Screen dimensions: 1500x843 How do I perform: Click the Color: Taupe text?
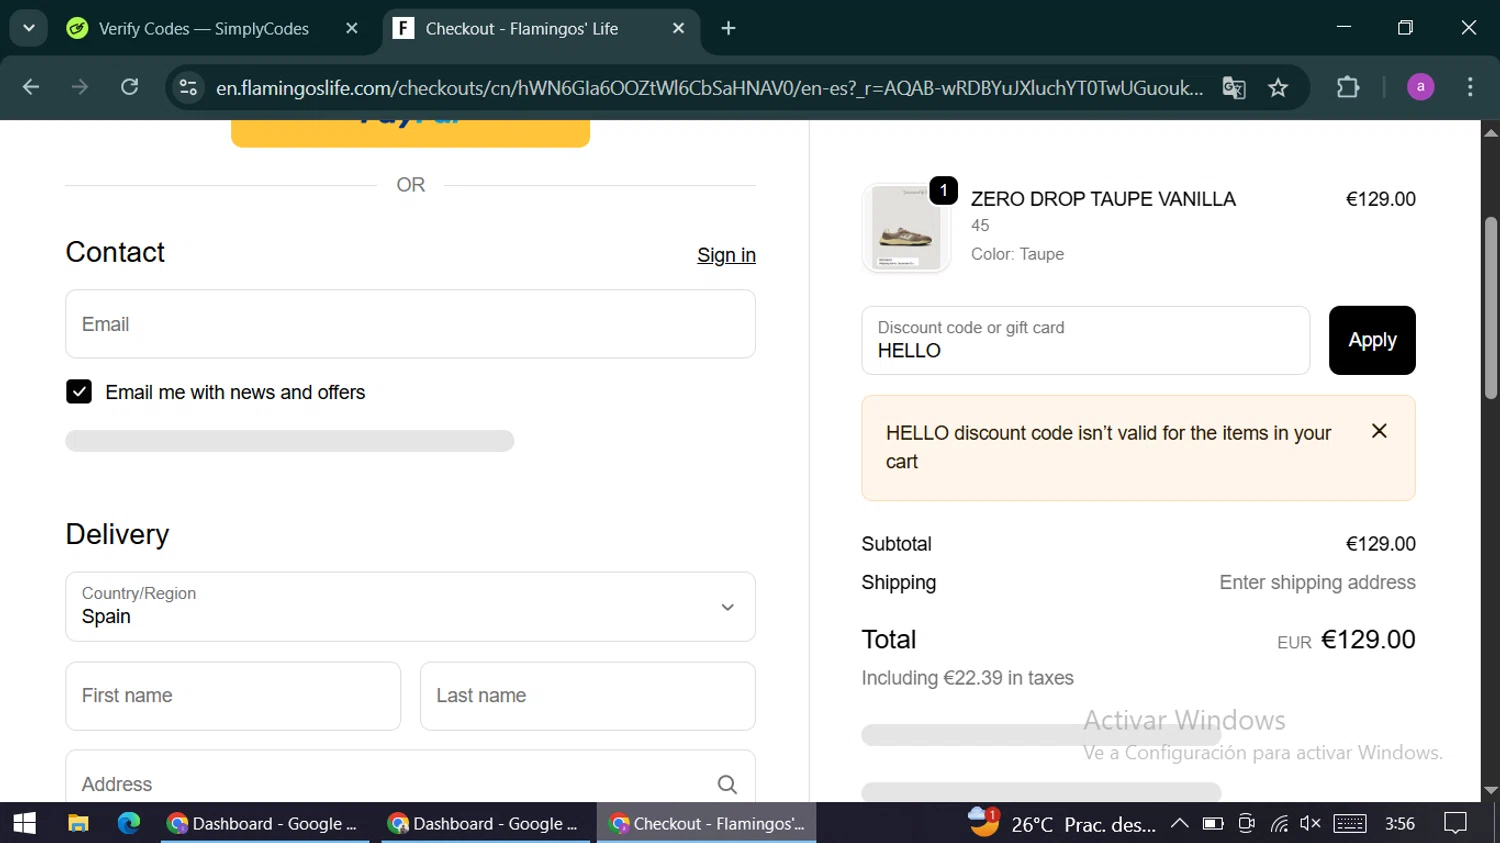pyautogui.click(x=1017, y=254)
